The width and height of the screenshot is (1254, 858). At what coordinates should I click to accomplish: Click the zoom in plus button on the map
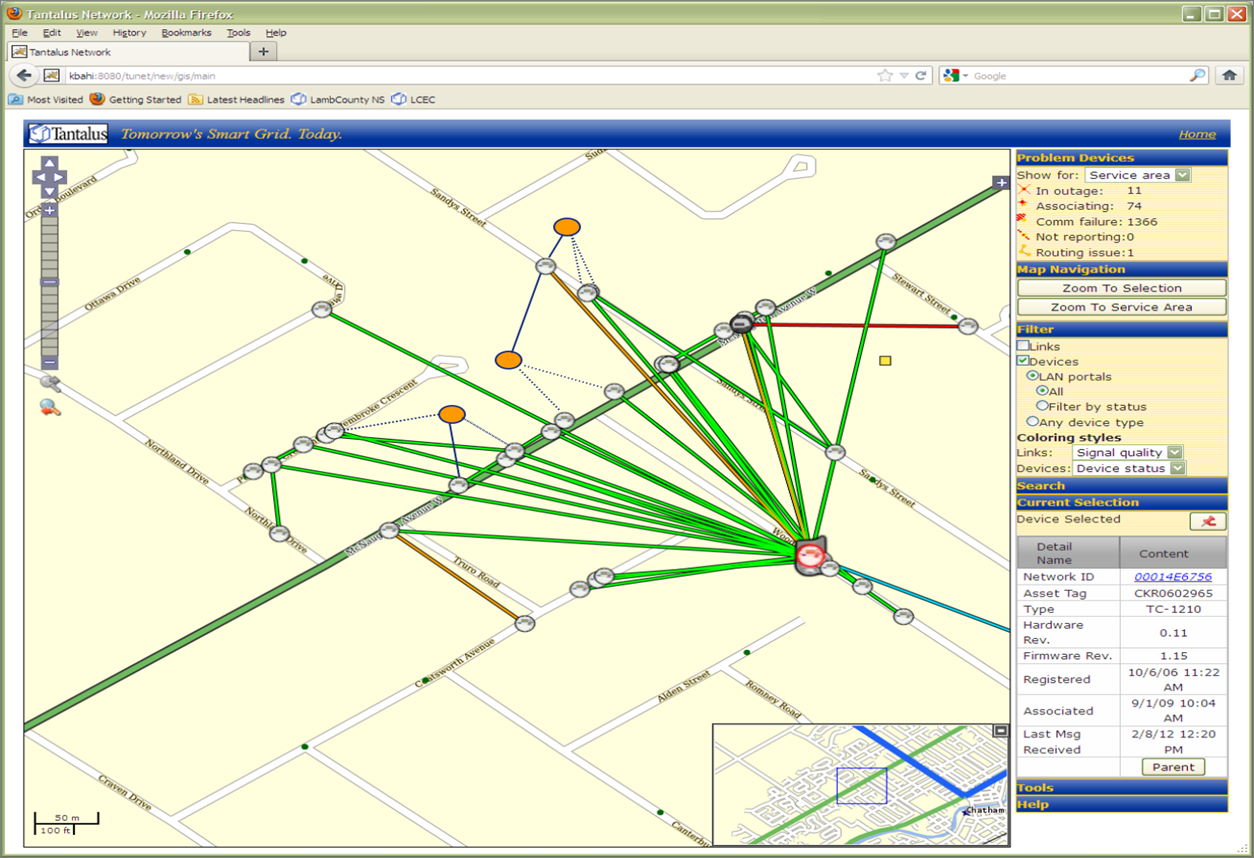[49, 210]
